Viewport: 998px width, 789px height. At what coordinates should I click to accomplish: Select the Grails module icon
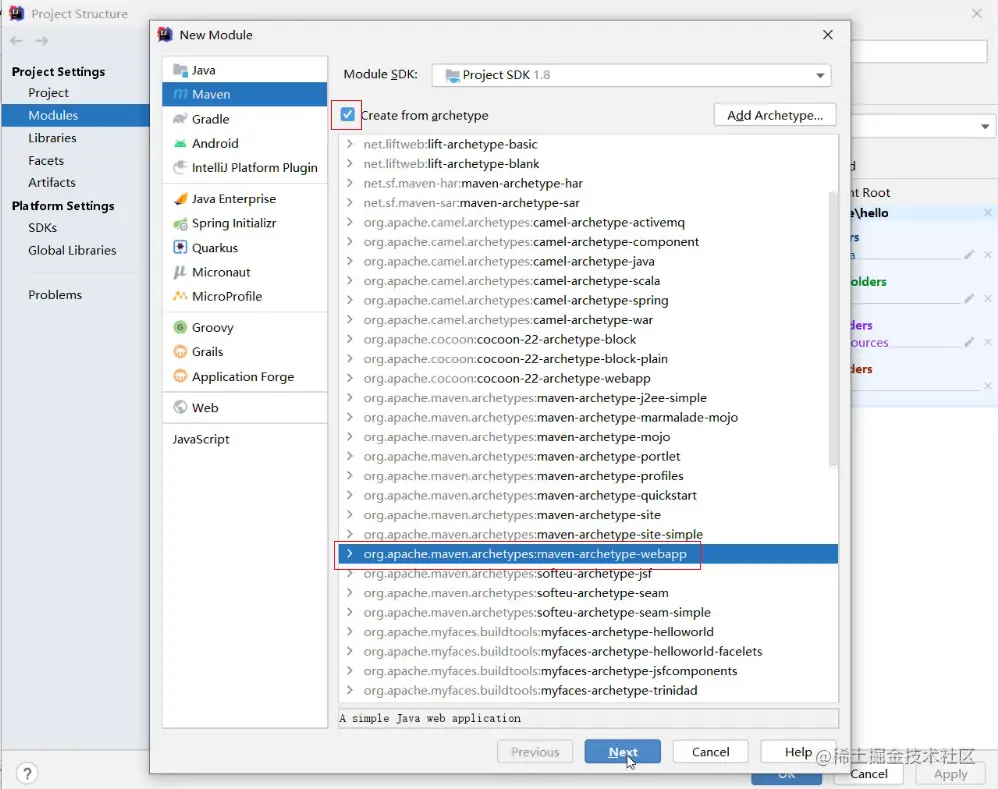[x=180, y=352]
